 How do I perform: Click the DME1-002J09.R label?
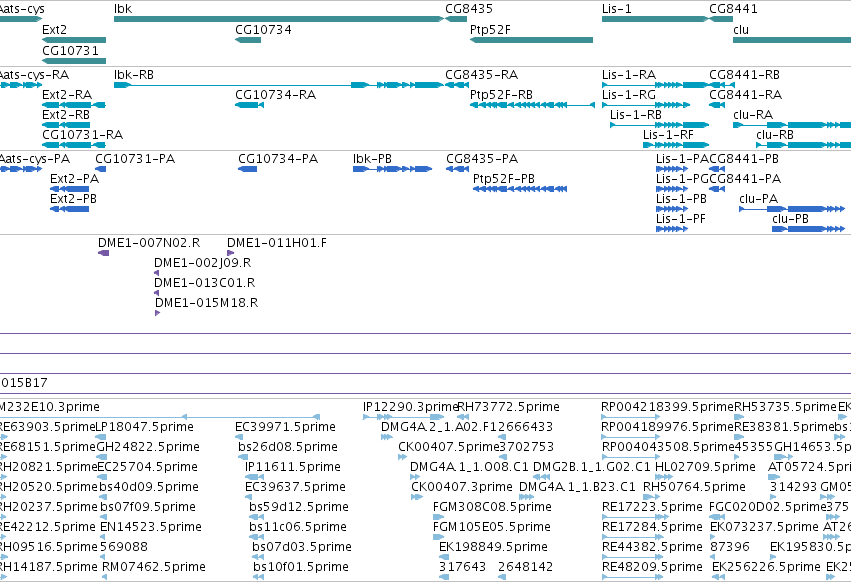[202, 263]
